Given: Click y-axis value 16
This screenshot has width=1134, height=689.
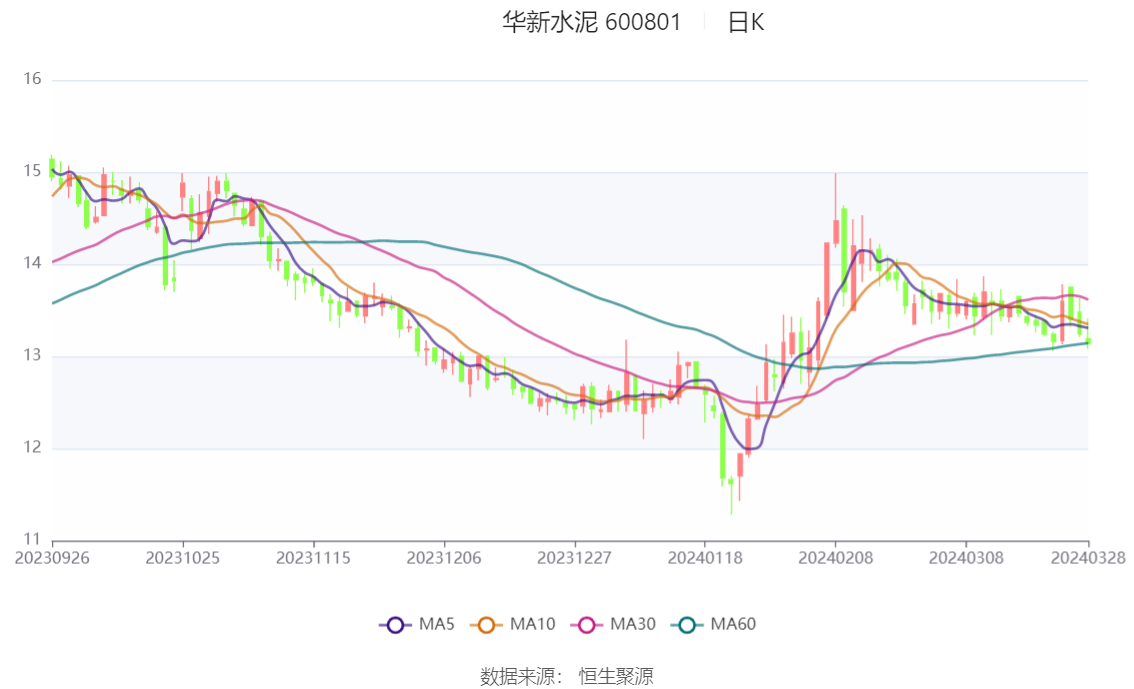Looking at the screenshot, I should [32, 79].
